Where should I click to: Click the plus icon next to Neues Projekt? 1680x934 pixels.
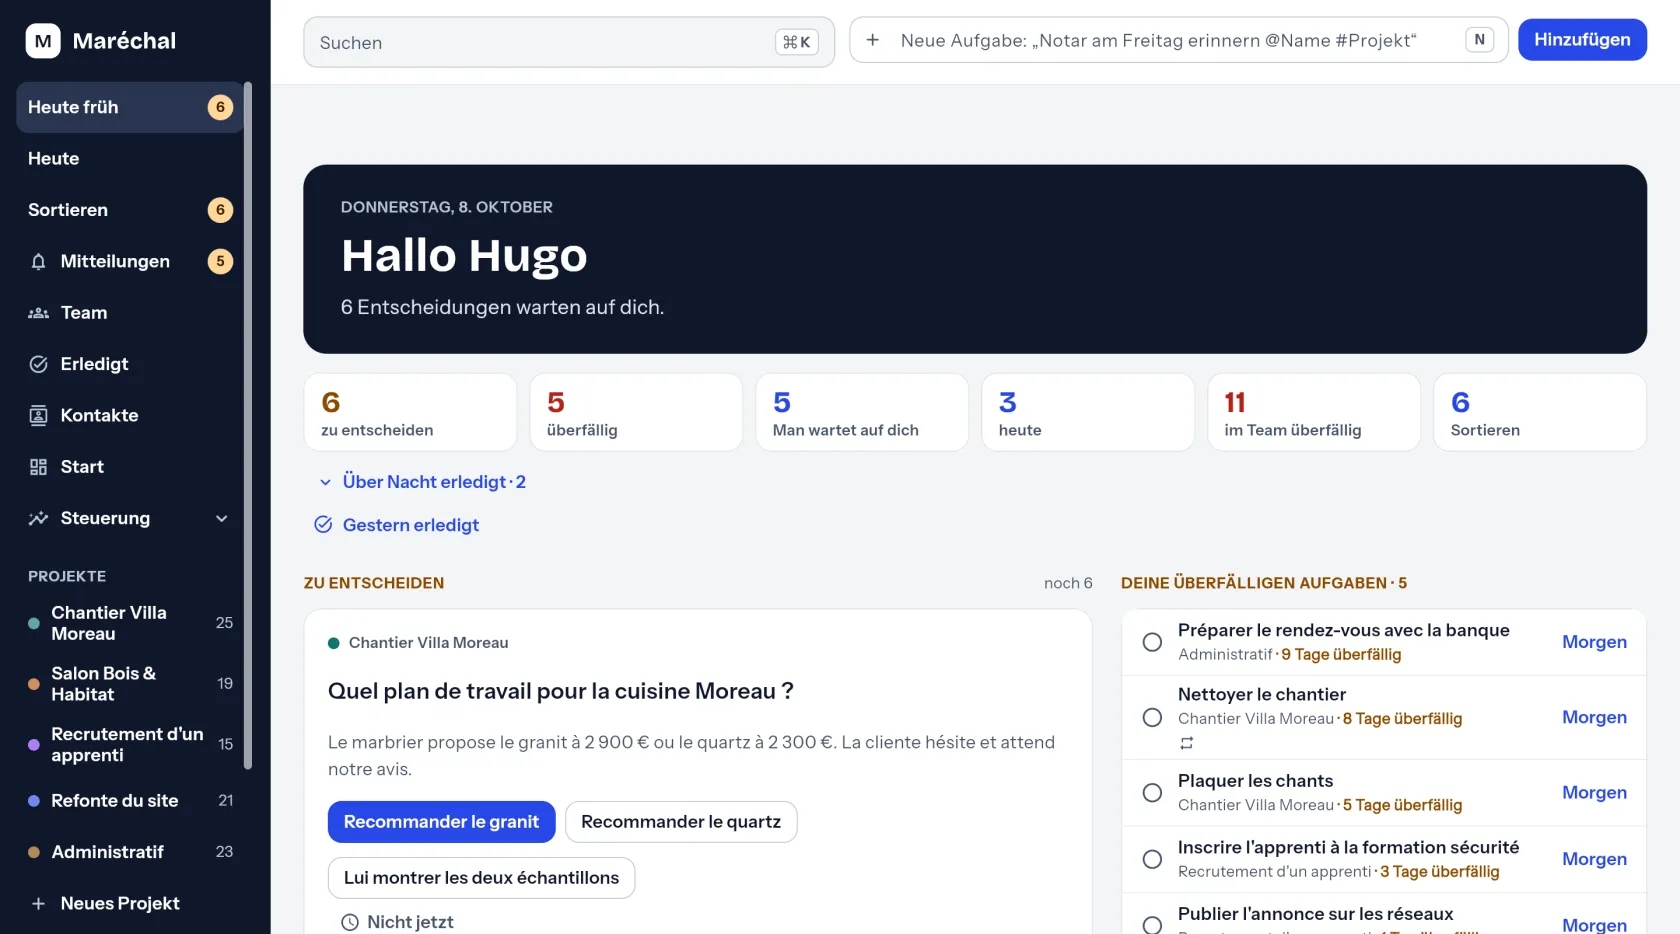tap(38, 904)
